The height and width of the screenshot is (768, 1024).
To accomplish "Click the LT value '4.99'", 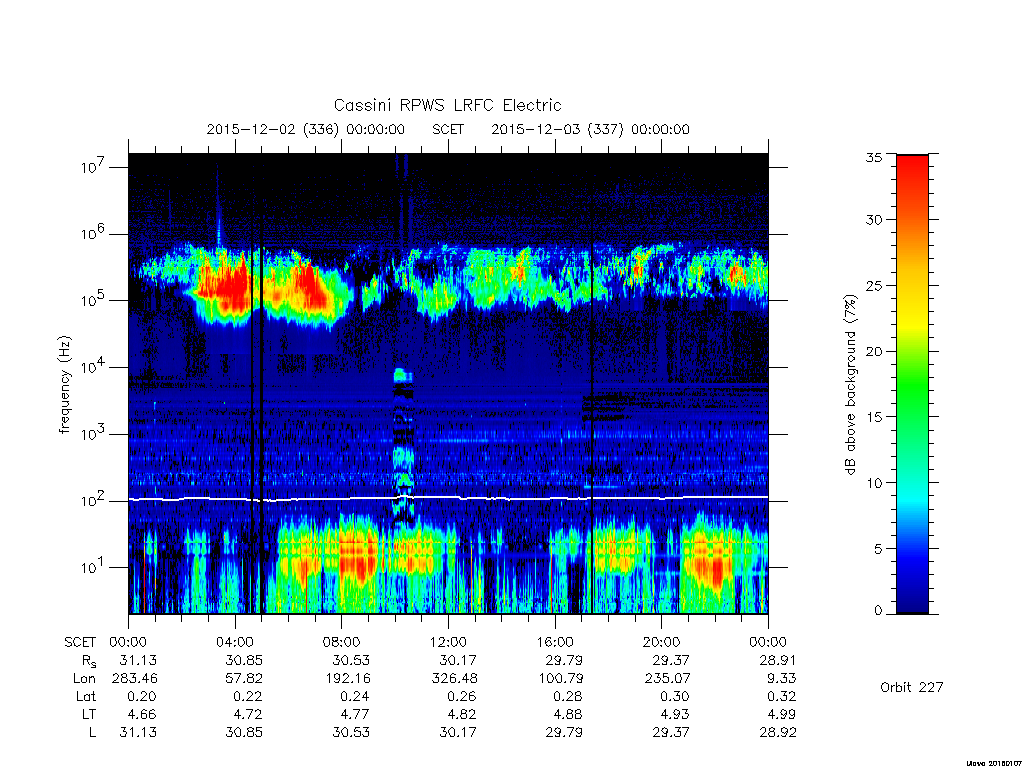I will (x=782, y=714).
